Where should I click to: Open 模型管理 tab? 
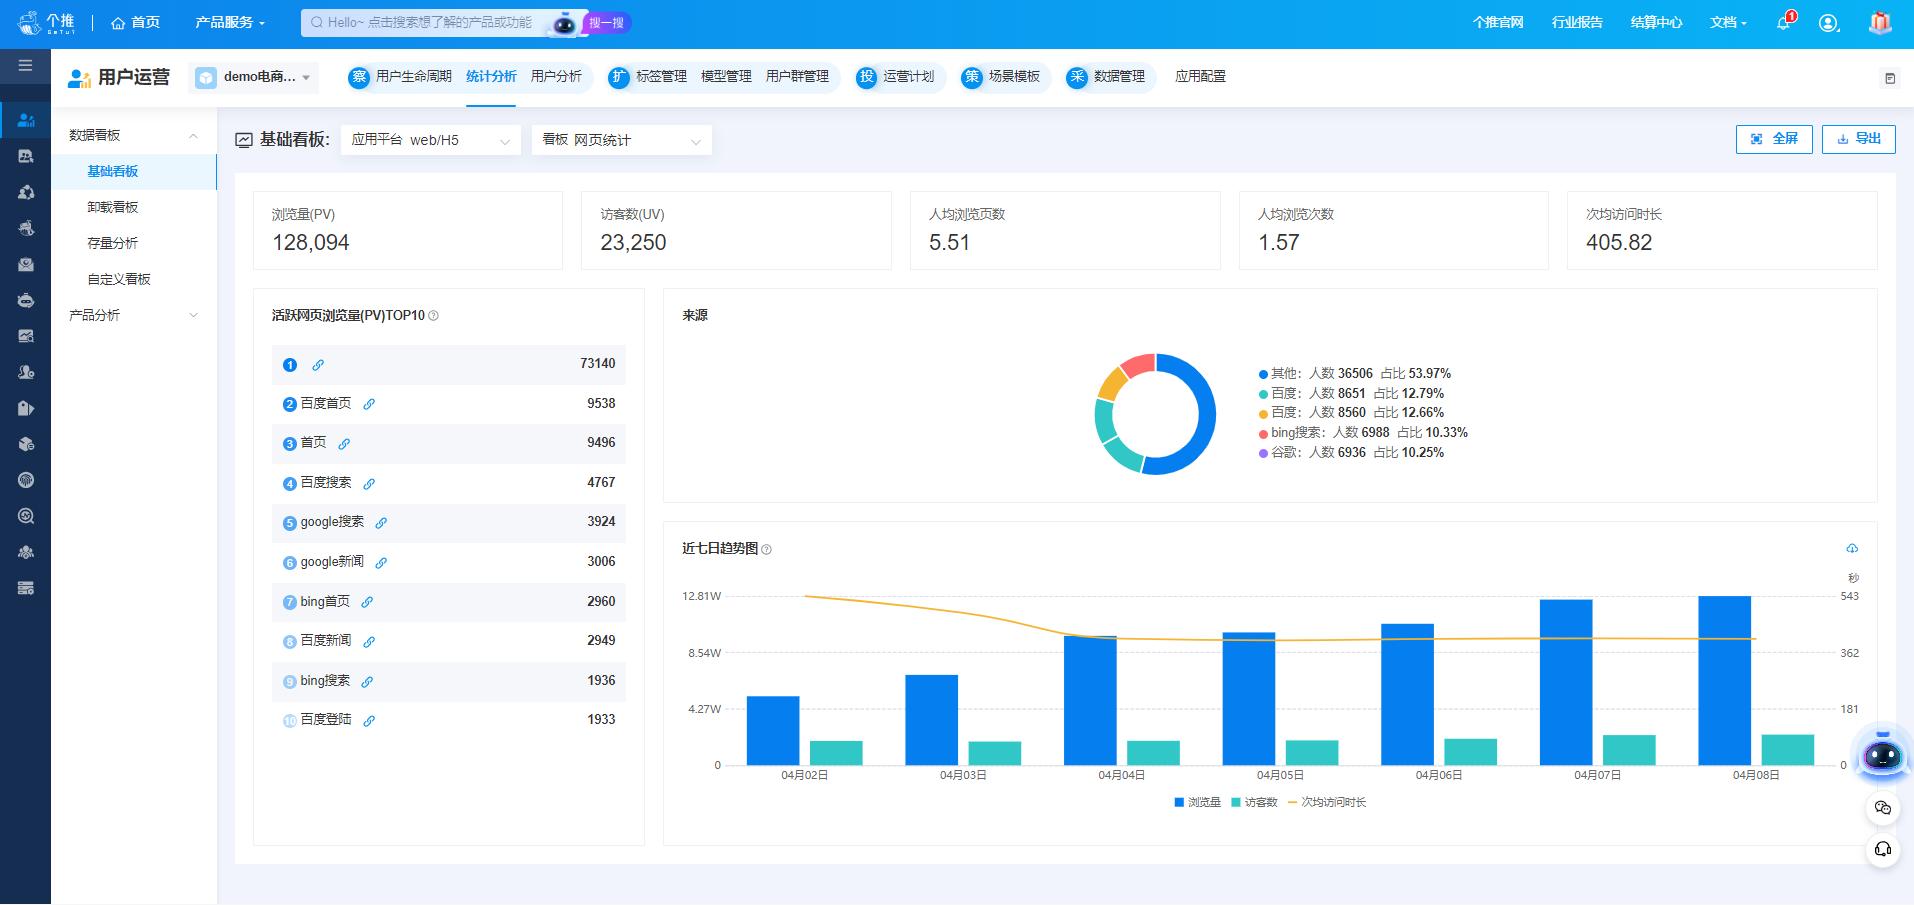tap(726, 76)
